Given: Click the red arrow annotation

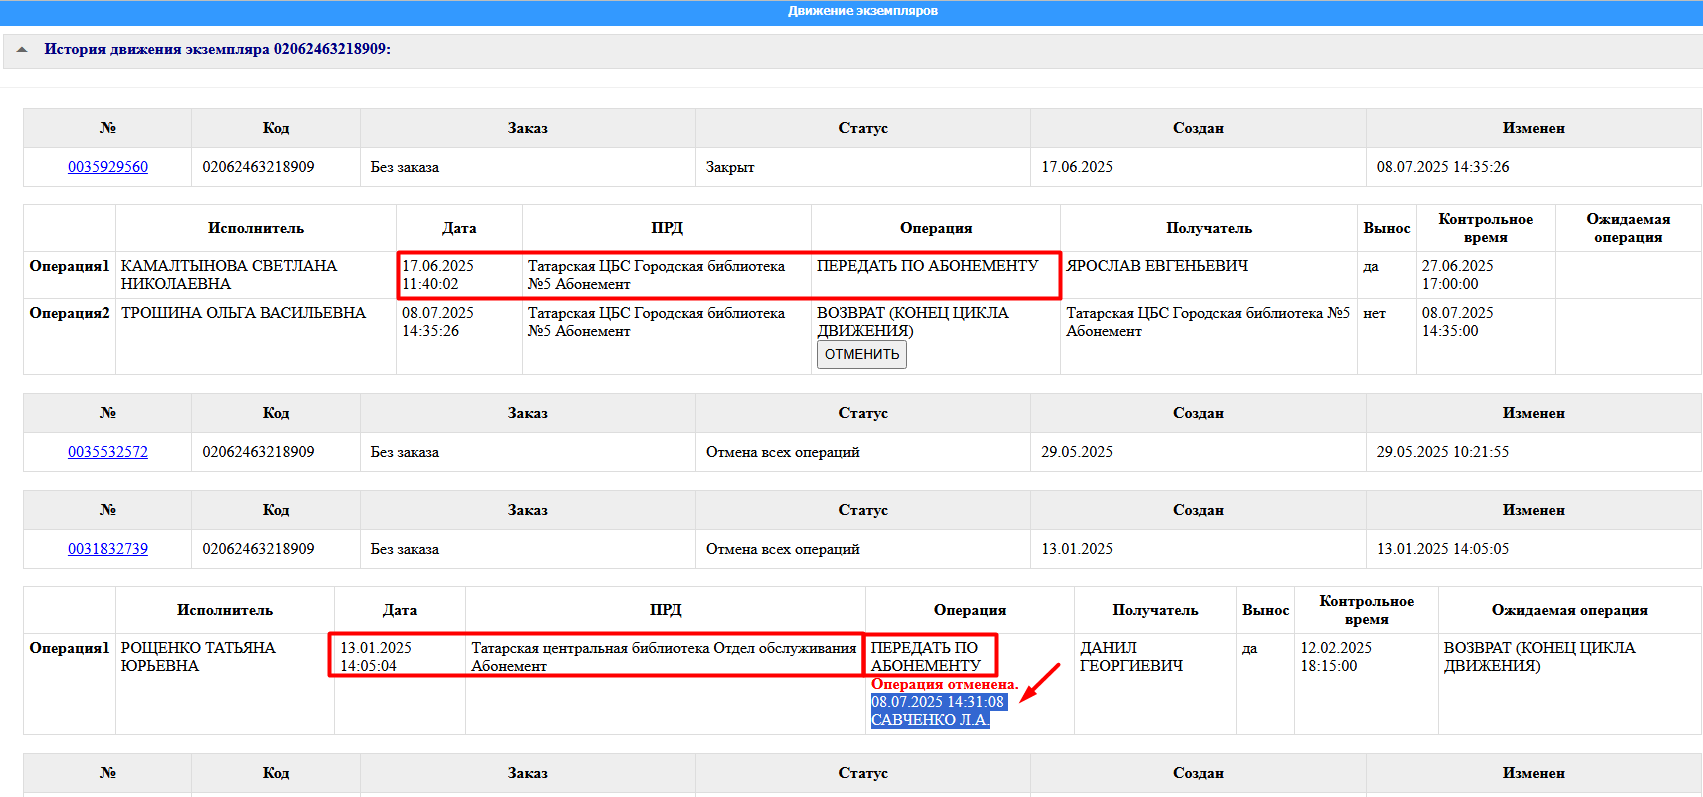Looking at the screenshot, I should (1040, 683).
